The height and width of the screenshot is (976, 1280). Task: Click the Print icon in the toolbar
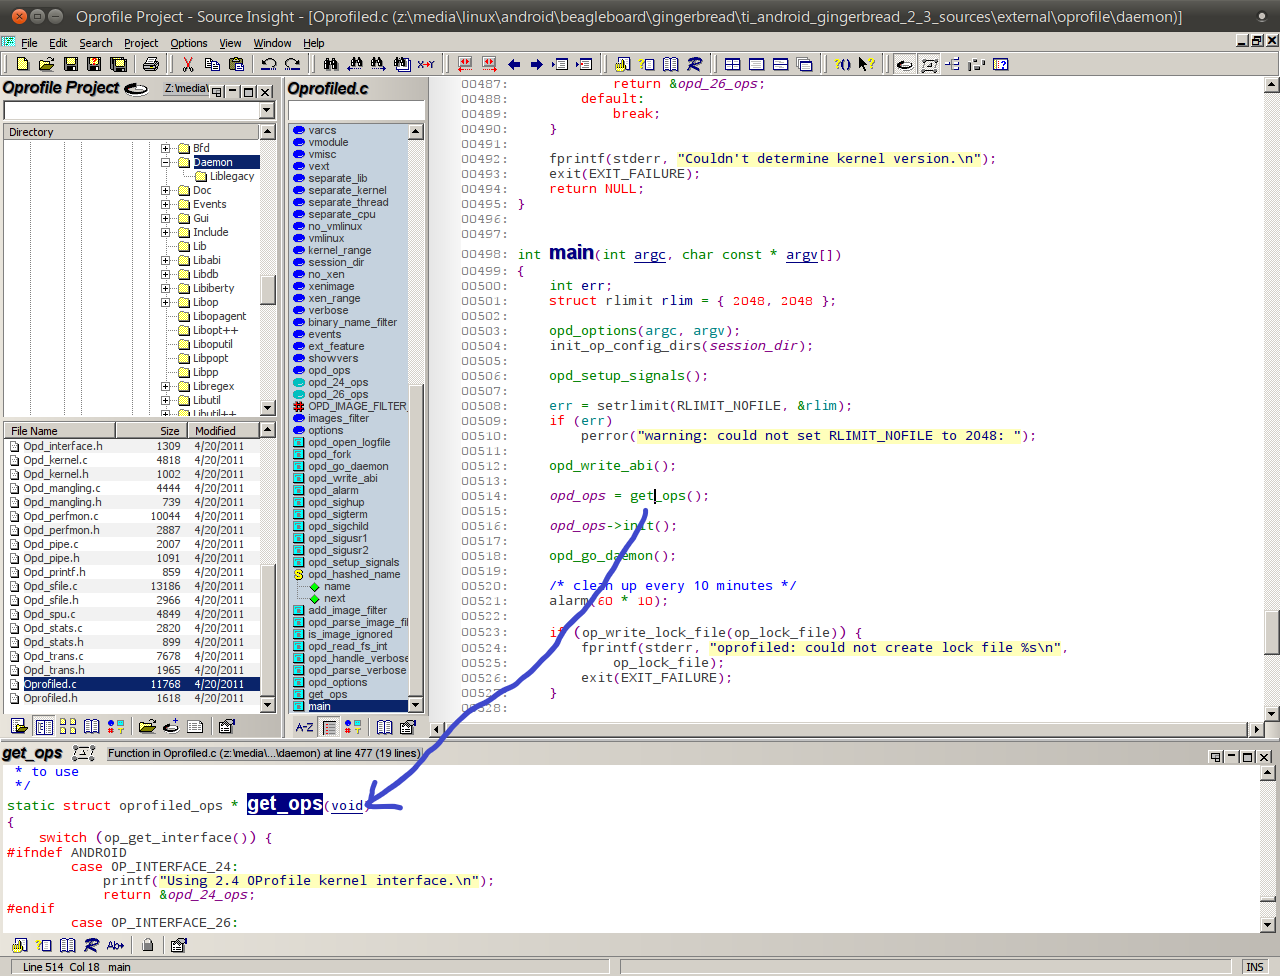pyautogui.click(x=150, y=64)
